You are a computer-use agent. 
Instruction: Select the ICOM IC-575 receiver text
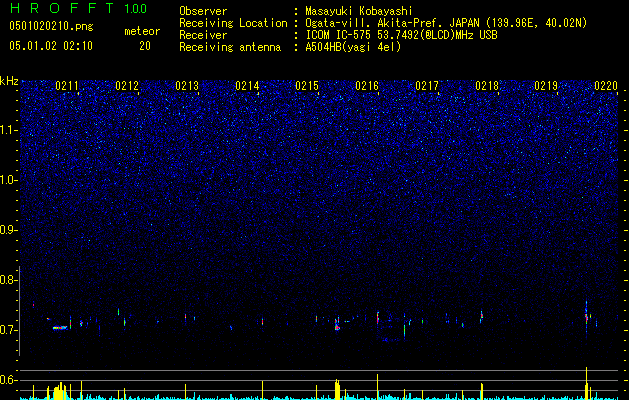[401, 35]
